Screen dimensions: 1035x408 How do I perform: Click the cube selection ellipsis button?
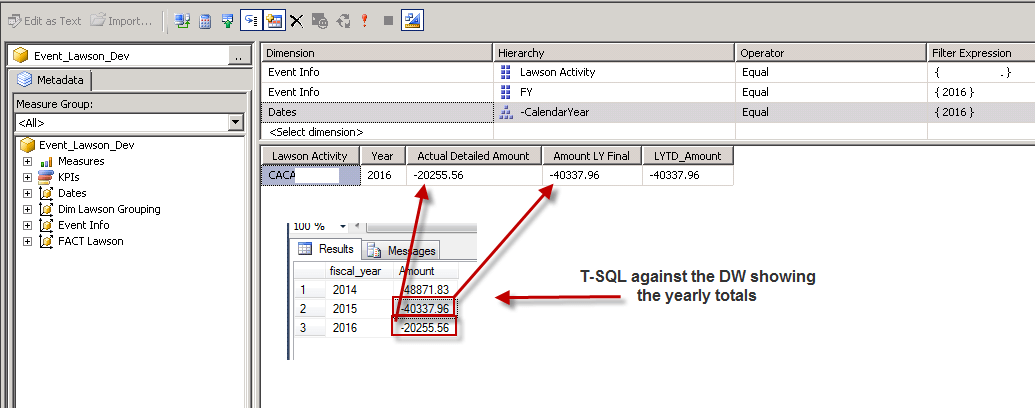point(238,57)
